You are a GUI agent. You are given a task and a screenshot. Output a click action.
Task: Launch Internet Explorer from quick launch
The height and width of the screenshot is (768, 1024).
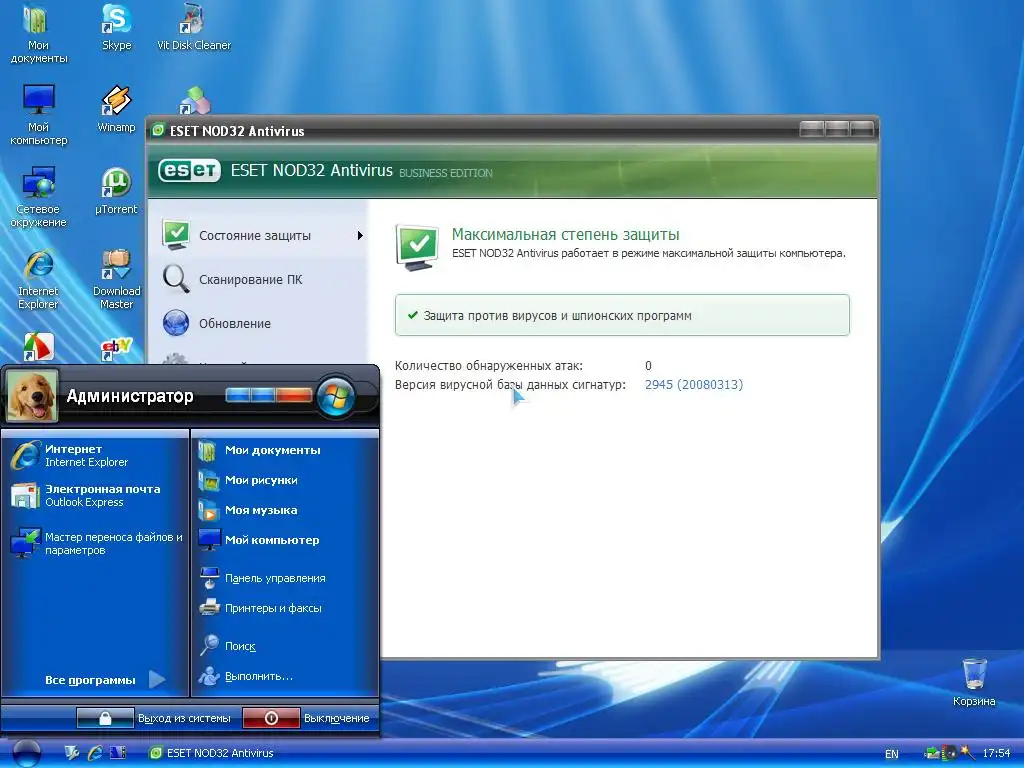95,753
